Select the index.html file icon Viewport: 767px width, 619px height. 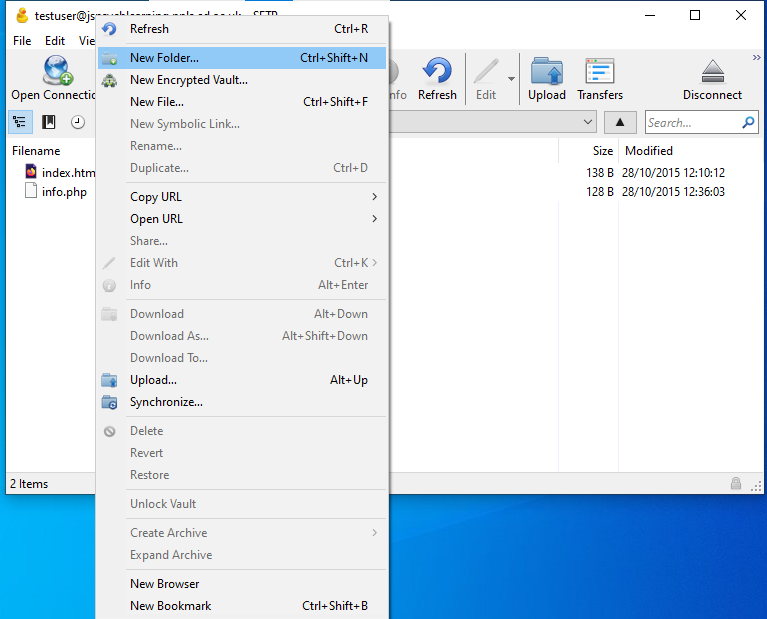click(x=31, y=171)
